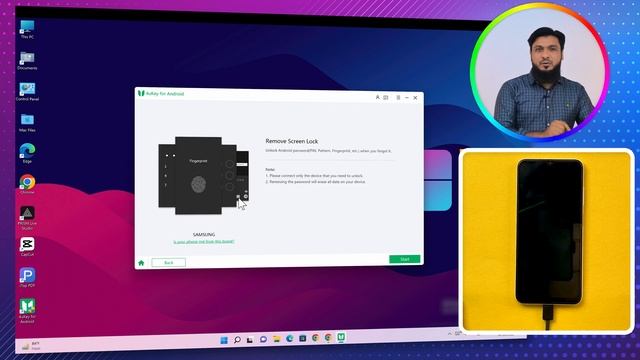Click the Remove Screen Lock heading

coord(291,141)
